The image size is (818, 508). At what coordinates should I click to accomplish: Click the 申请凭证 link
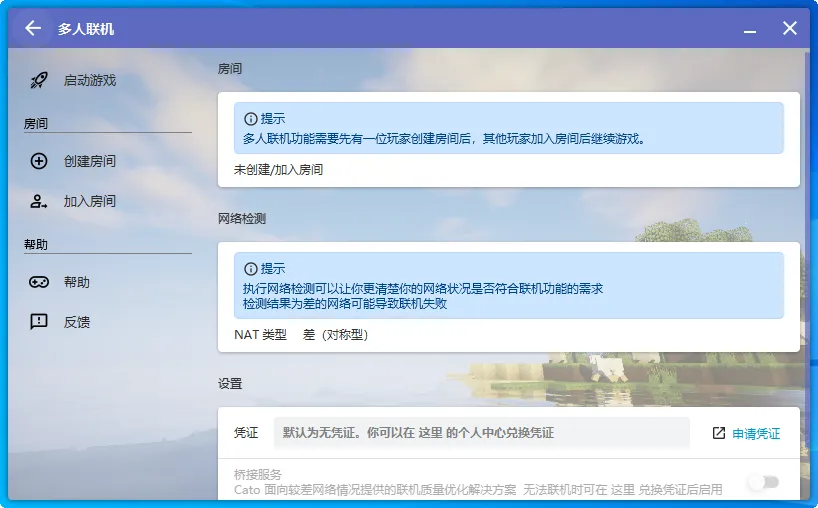point(756,433)
